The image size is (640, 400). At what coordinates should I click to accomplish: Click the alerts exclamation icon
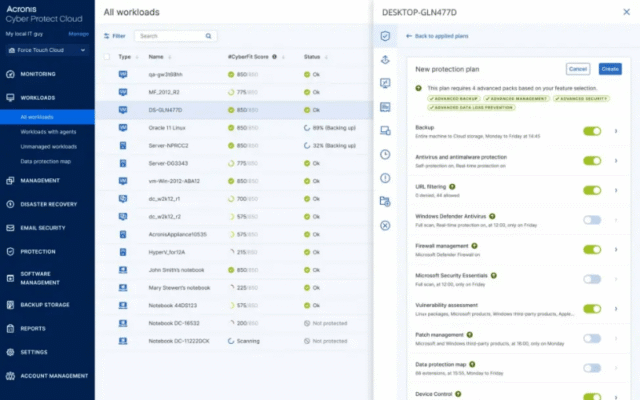[x=385, y=178]
